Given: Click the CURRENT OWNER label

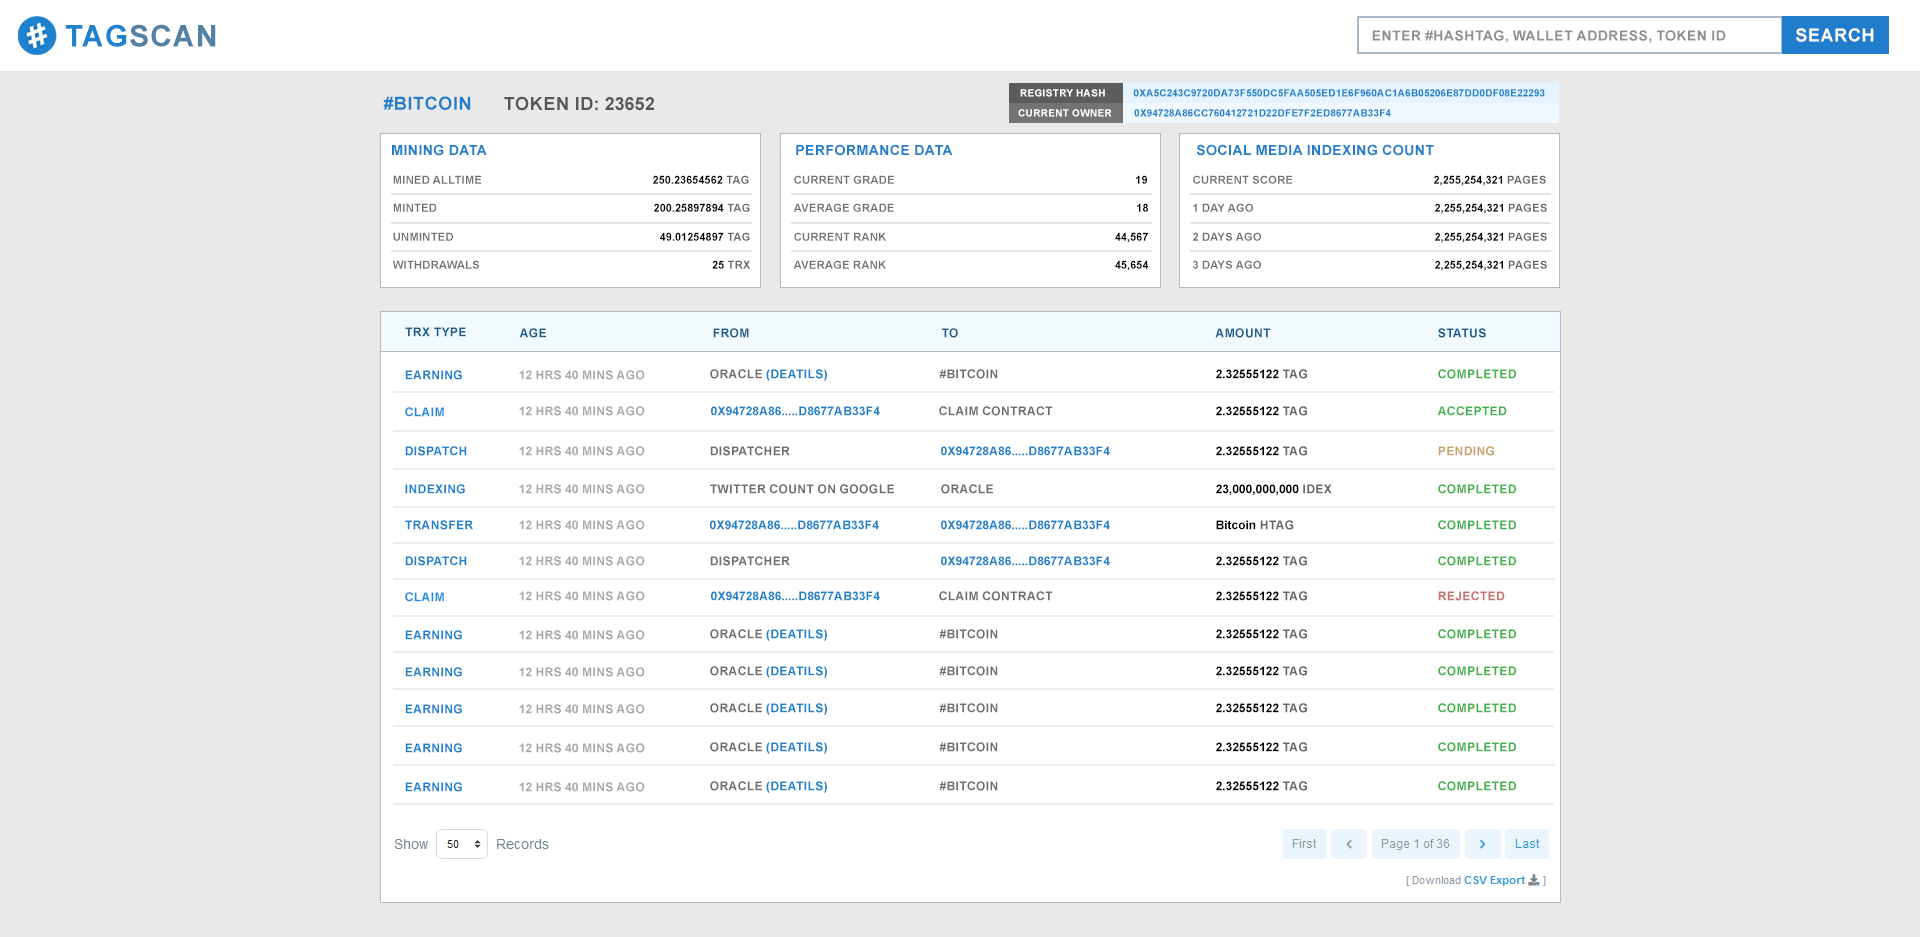Looking at the screenshot, I should (1065, 113).
